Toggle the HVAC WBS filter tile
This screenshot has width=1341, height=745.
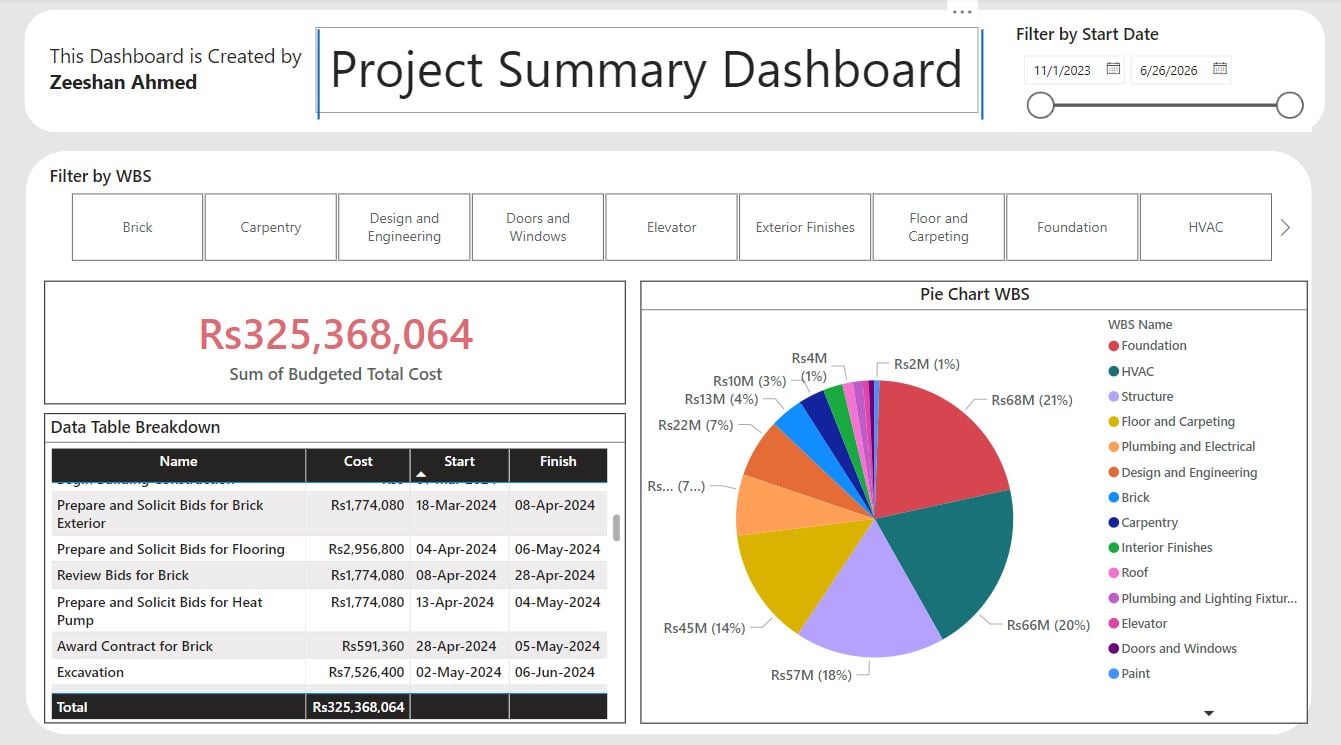pos(1205,227)
